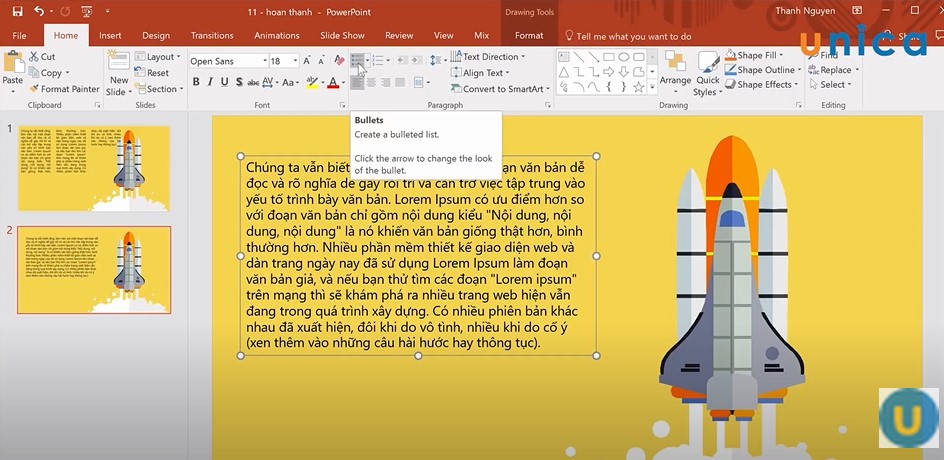This screenshot has width=944, height=460.
Task: Click the Cut scissors button
Action: [42, 57]
